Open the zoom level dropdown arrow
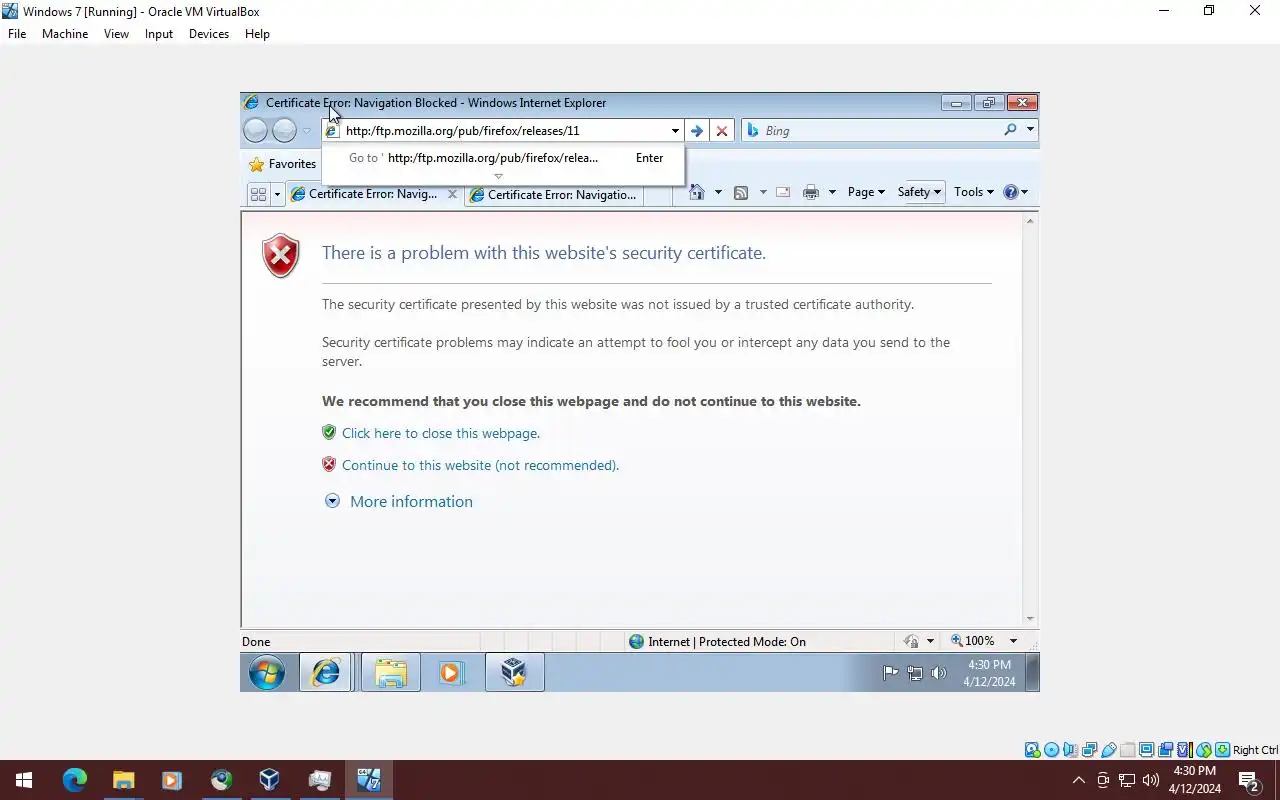 pyautogui.click(x=1013, y=641)
